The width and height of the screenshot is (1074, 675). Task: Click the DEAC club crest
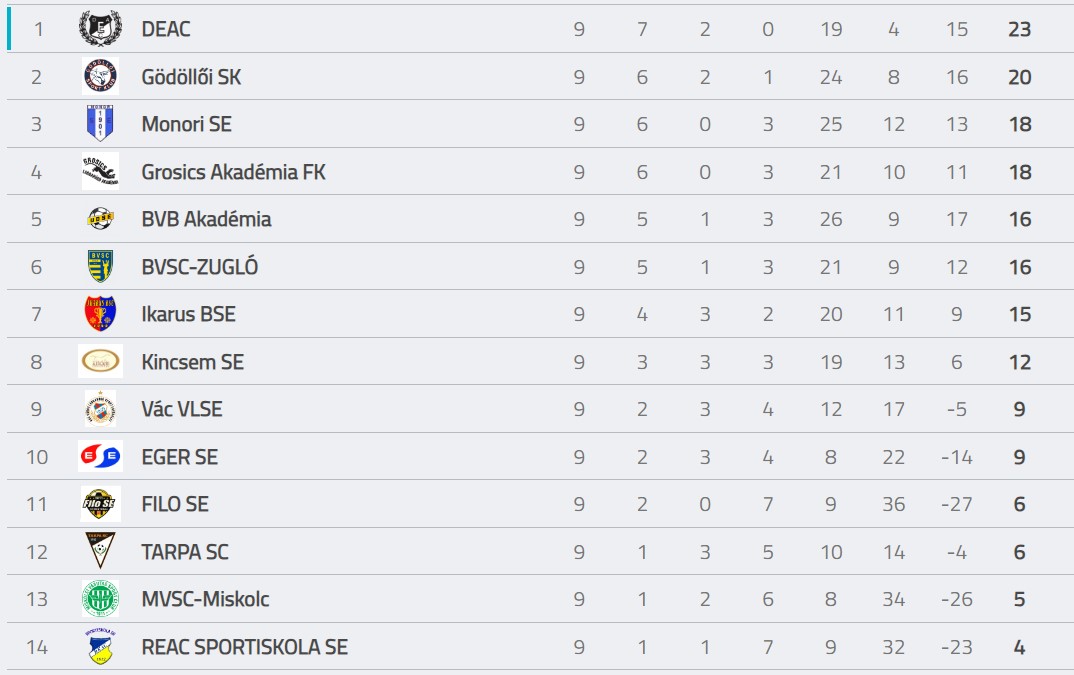tap(100, 29)
